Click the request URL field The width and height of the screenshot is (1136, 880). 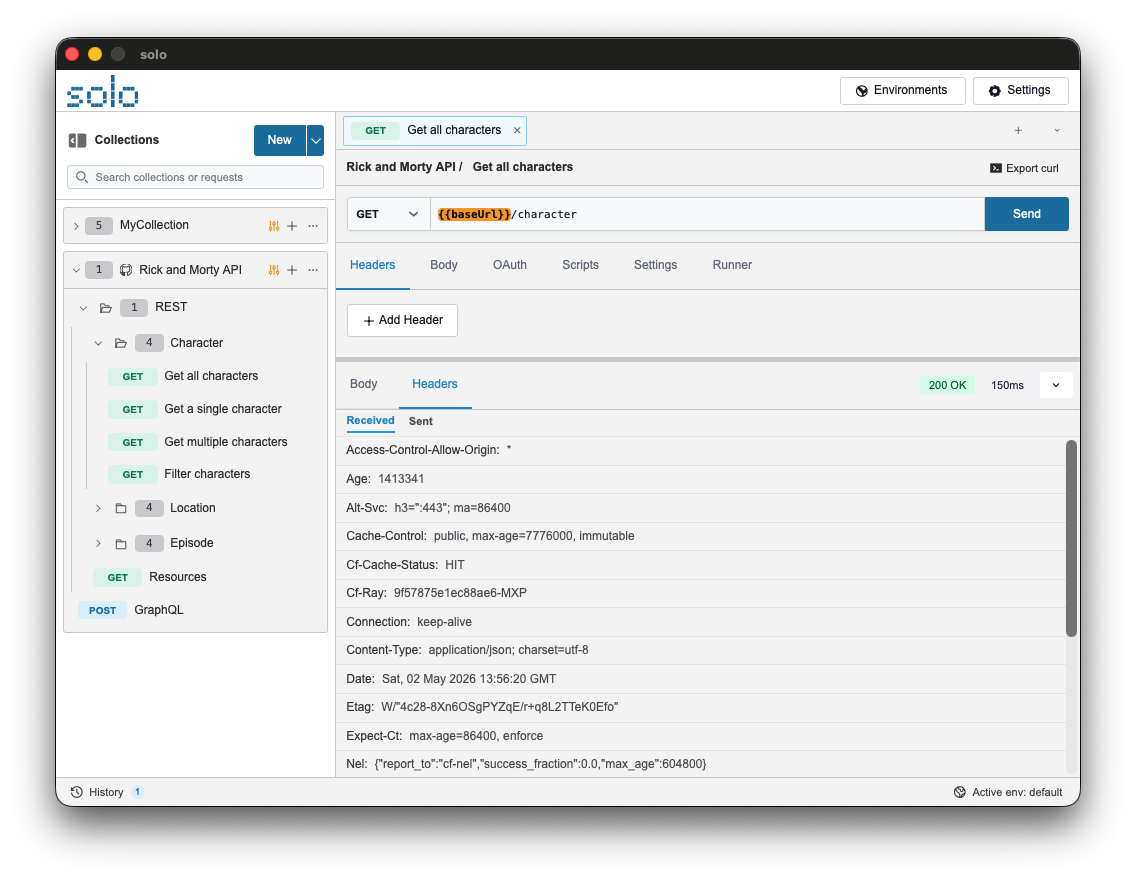click(x=707, y=214)
